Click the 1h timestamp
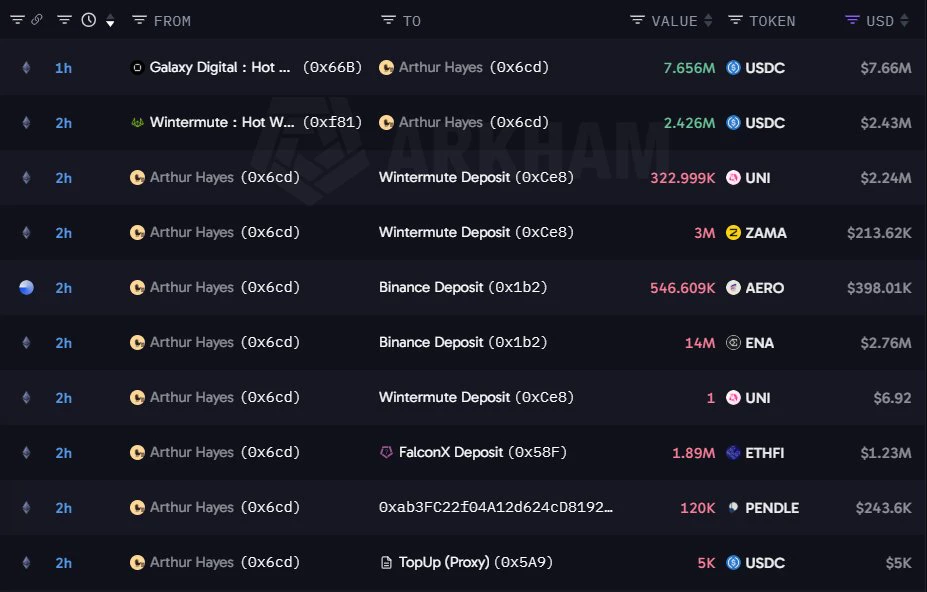The height and width of the screenshot is (592, 927). pos(63,68)
